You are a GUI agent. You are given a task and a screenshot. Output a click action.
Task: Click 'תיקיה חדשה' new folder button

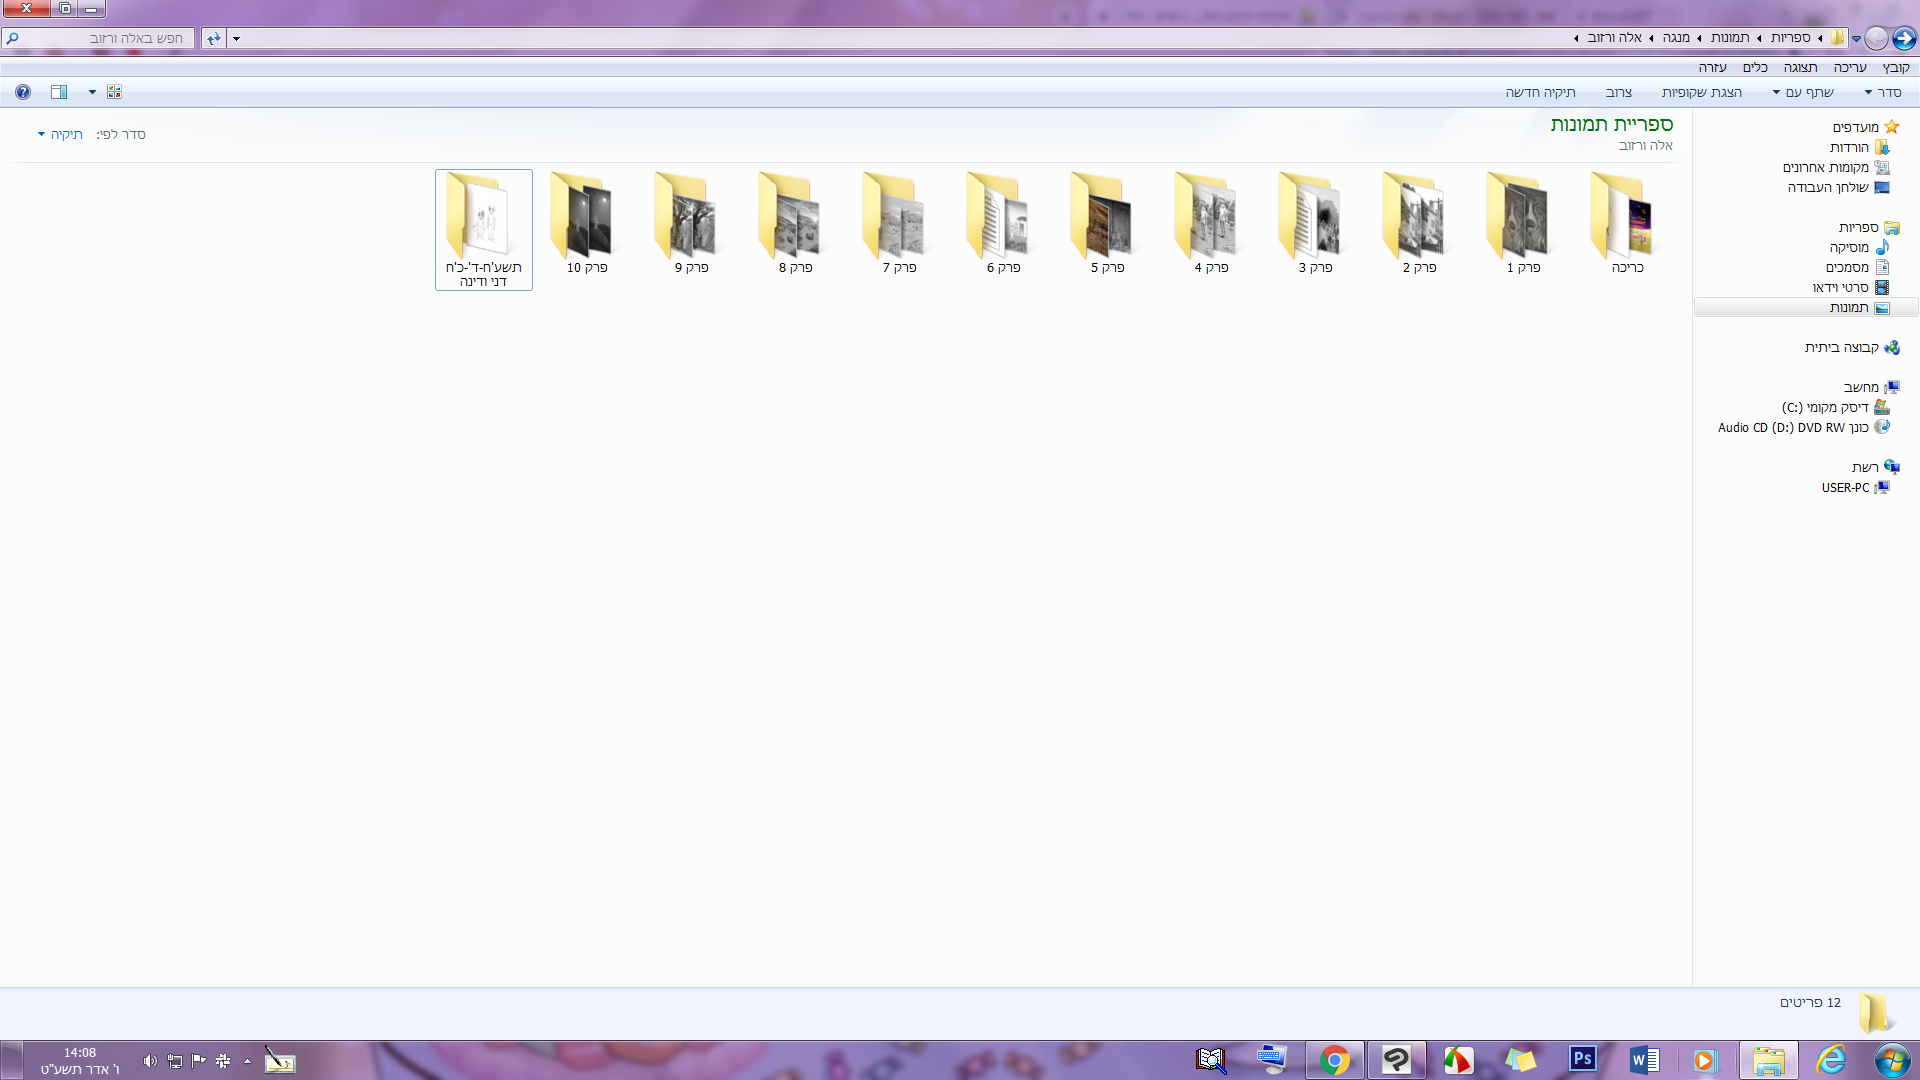(1540, 92)
